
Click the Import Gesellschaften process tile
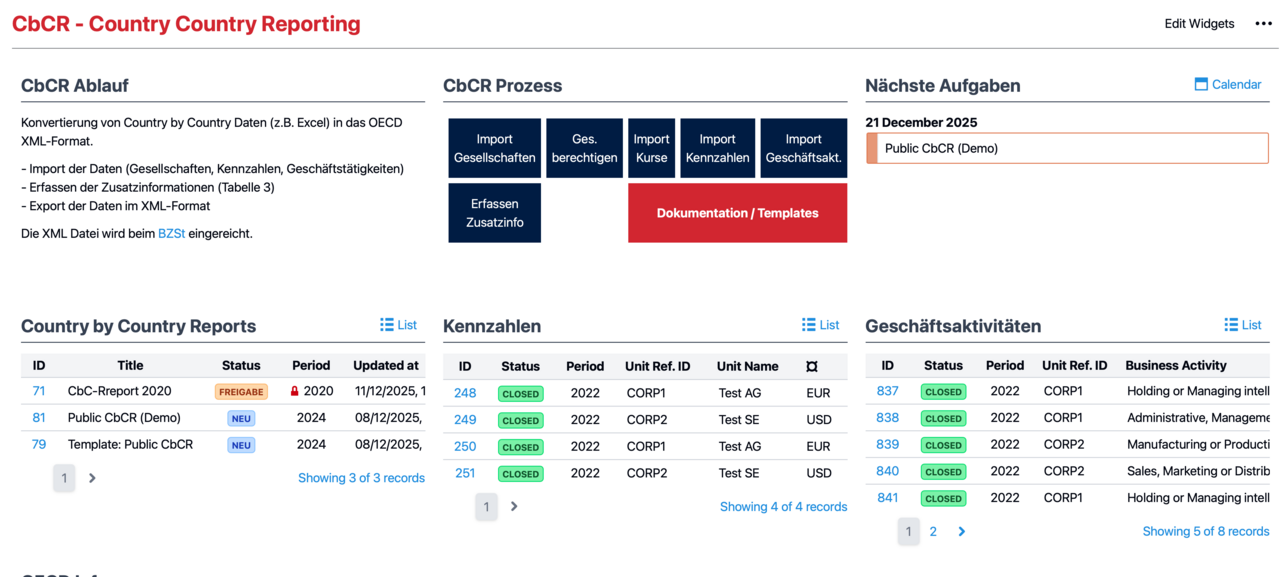[x=494, y=148]
